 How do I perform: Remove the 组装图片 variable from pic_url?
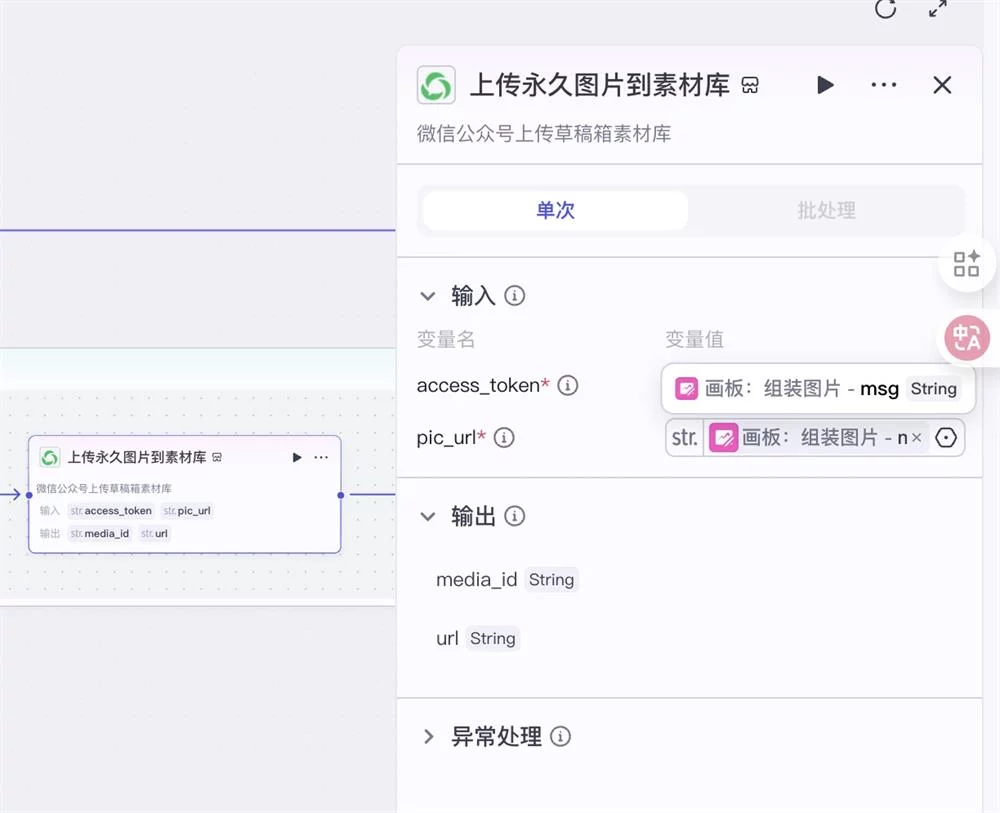(916, 437)
